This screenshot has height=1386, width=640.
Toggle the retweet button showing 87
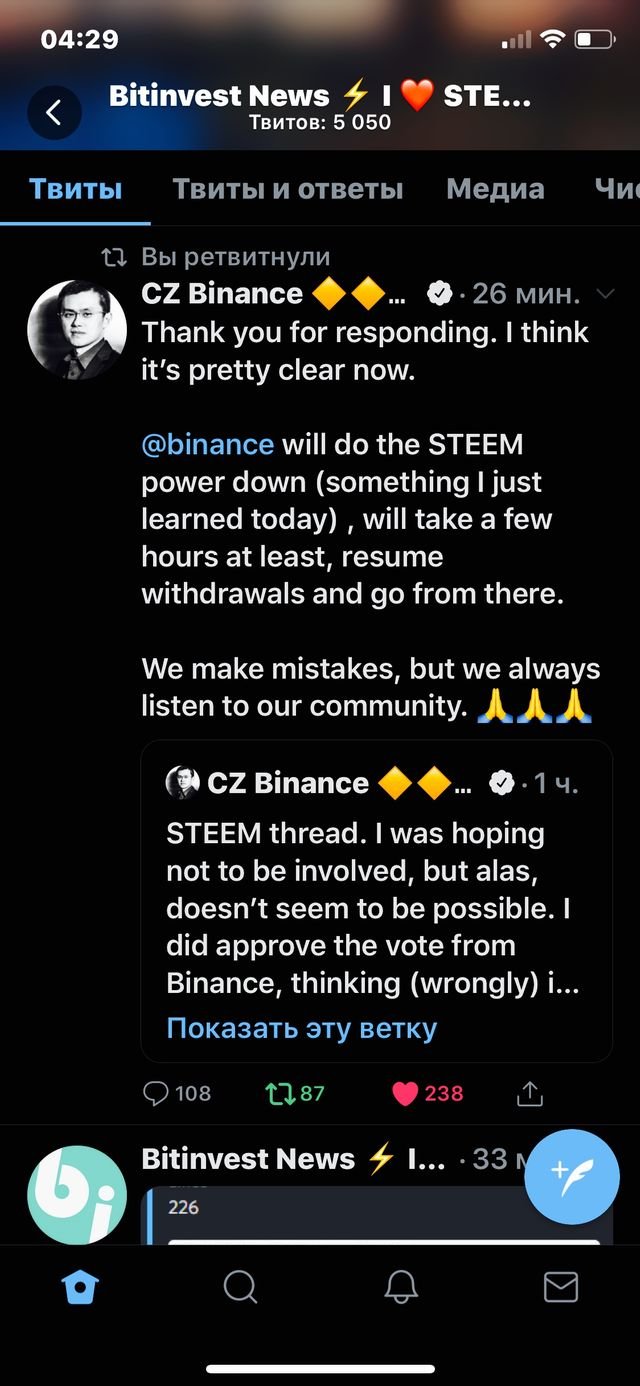point(281,1093)
